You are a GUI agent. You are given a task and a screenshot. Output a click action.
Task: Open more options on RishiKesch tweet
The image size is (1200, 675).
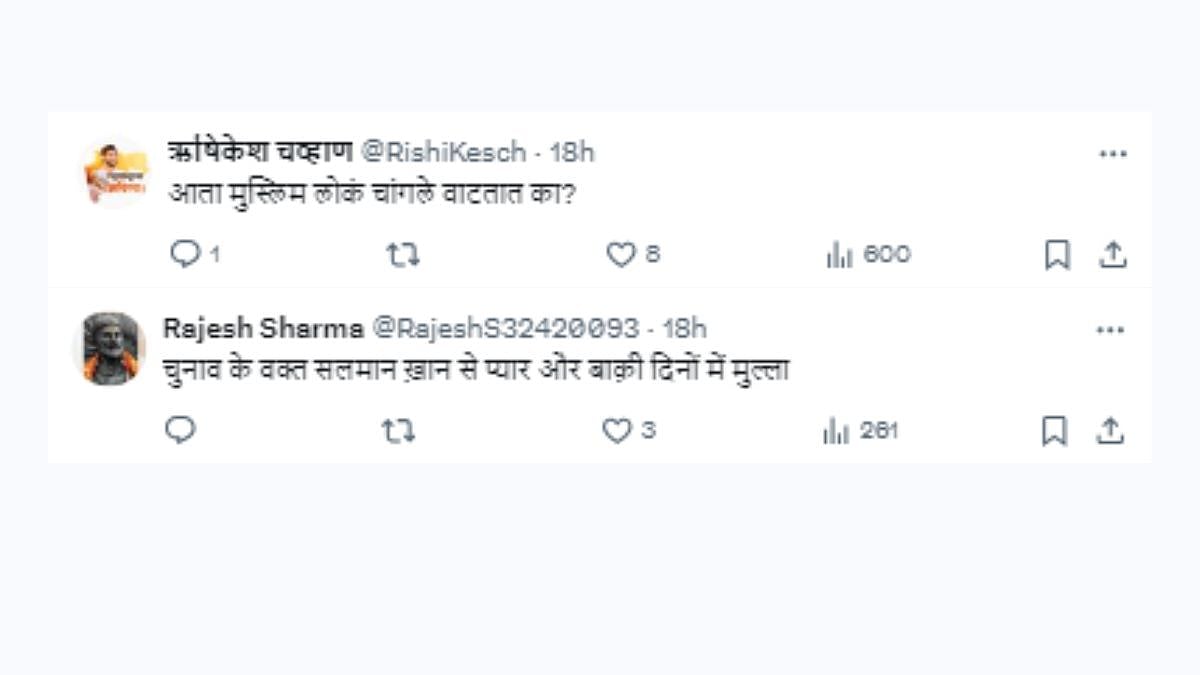click(x=1113, y=154)
